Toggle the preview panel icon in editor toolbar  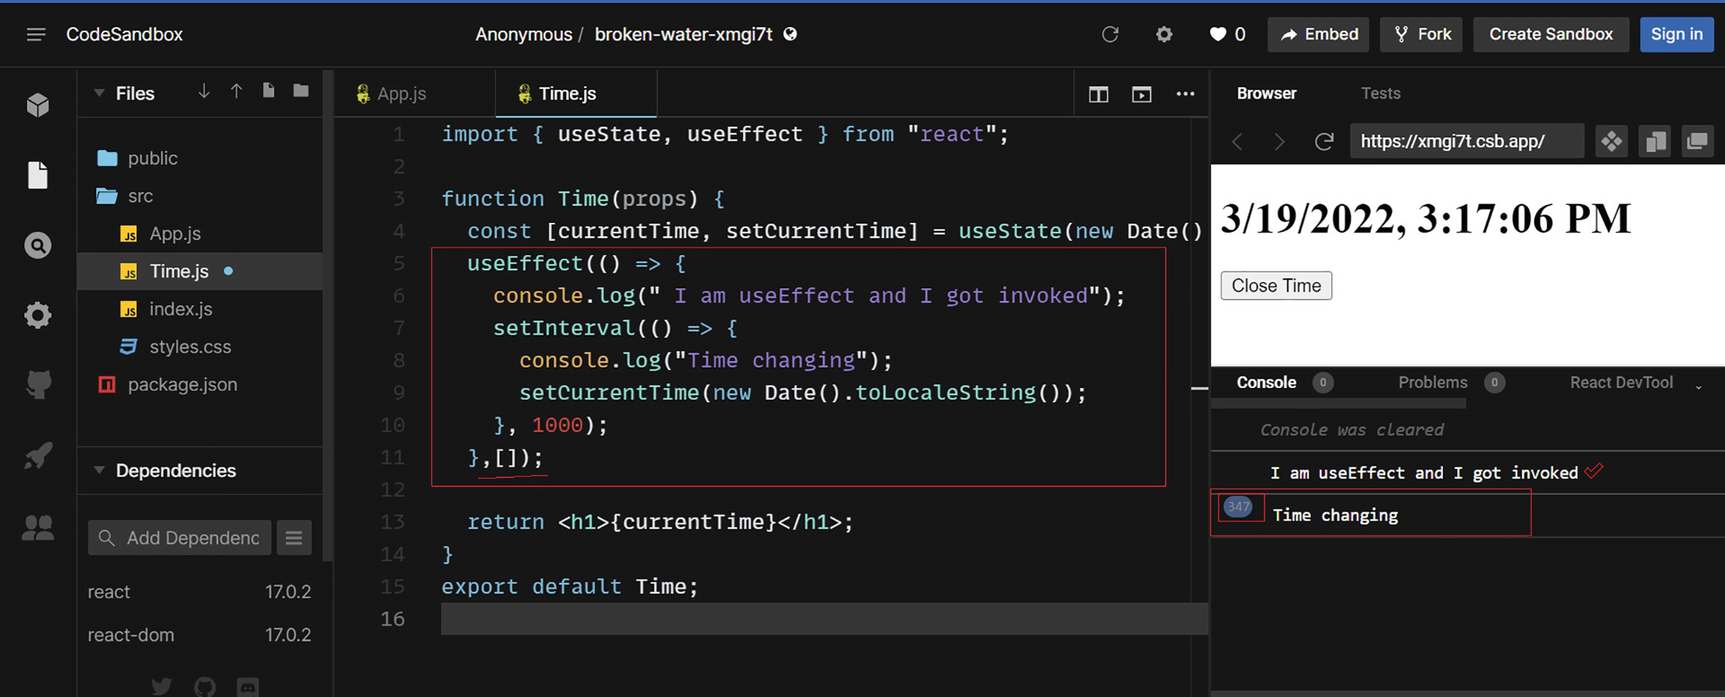(1141, 94)
